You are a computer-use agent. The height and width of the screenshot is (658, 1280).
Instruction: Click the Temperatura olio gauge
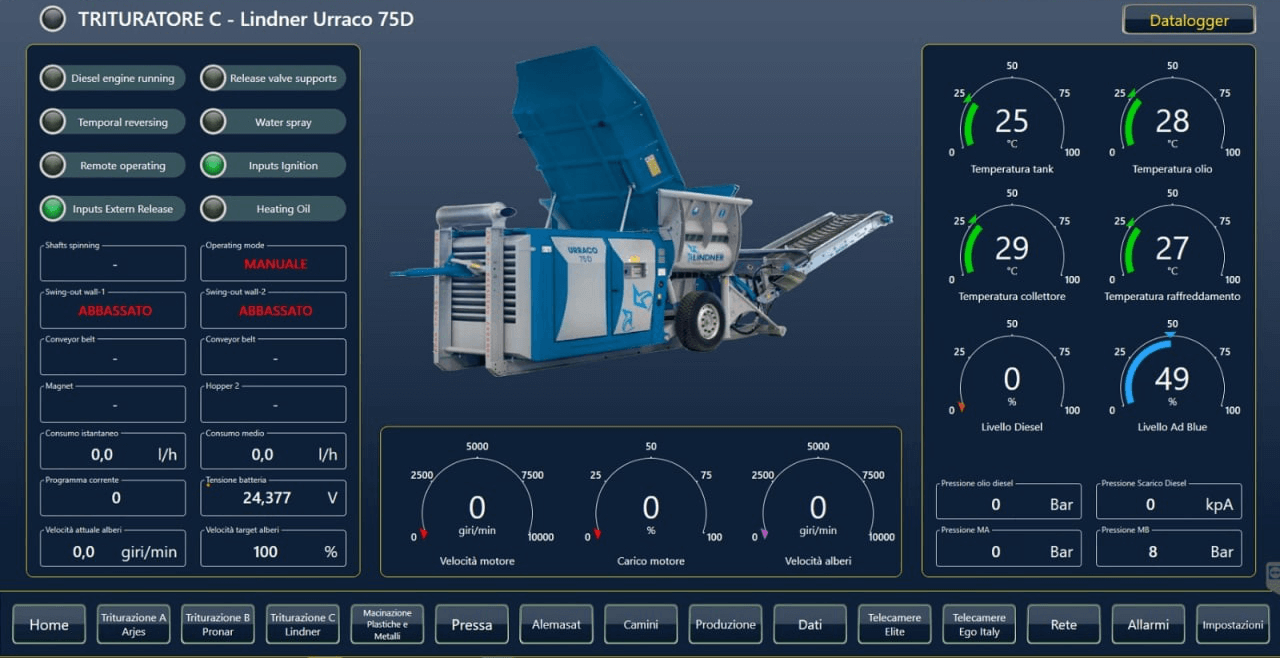coord(1172,117)
